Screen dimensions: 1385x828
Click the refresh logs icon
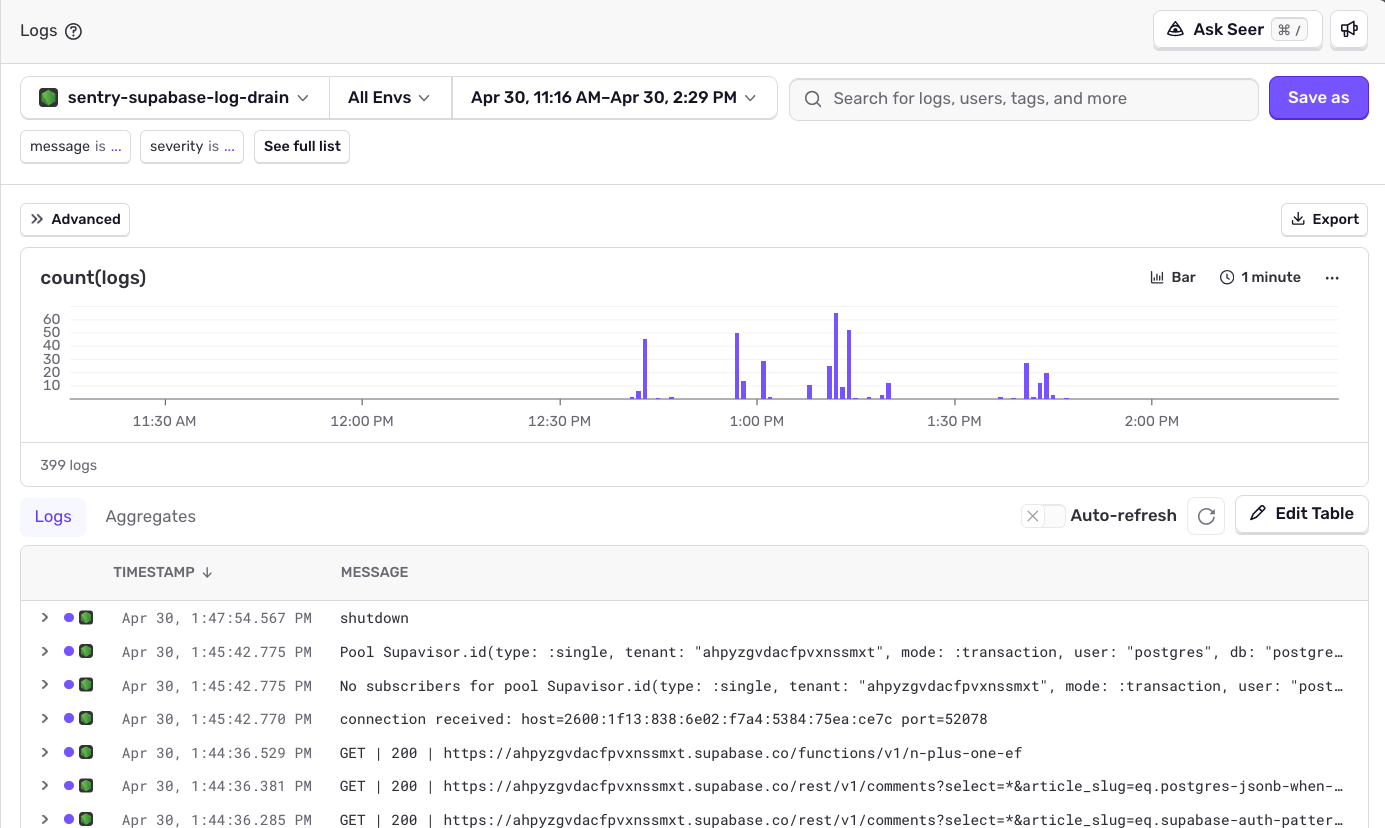click(x=1206, y=516)
